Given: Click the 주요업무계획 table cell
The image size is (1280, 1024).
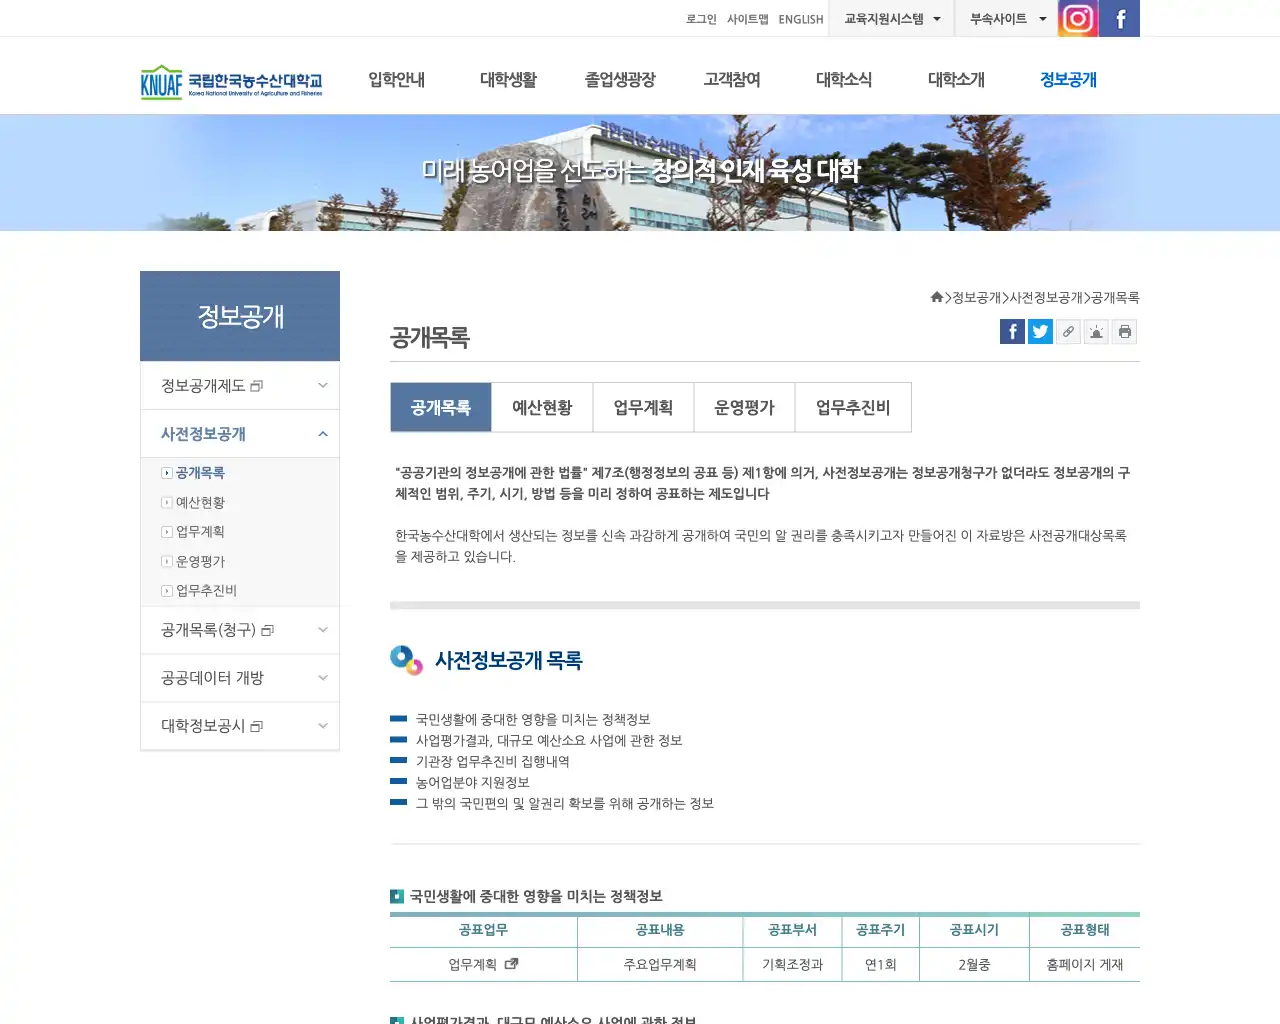Looking at the screenshot, I should [660, 964].
